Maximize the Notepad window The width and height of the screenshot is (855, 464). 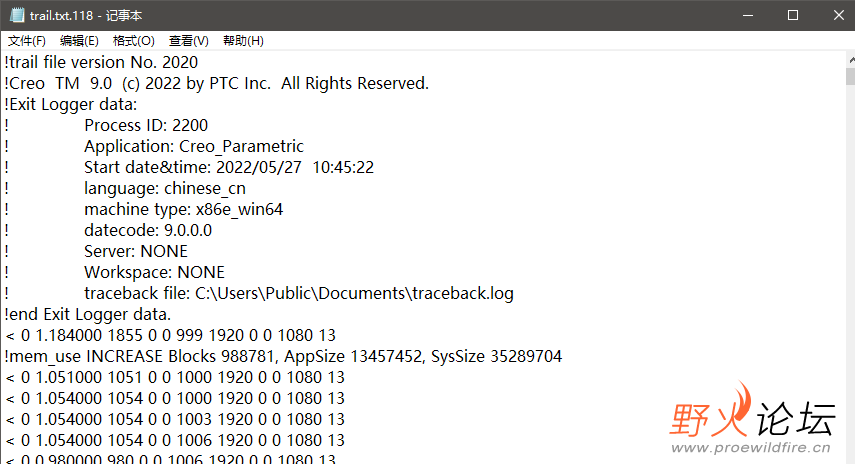tap(793, 15)
